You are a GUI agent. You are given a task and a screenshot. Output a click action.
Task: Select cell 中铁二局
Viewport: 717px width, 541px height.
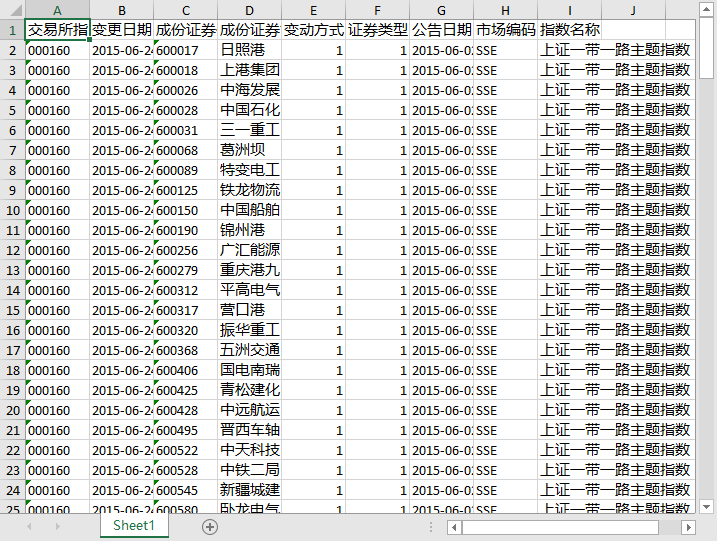(250, 471)
